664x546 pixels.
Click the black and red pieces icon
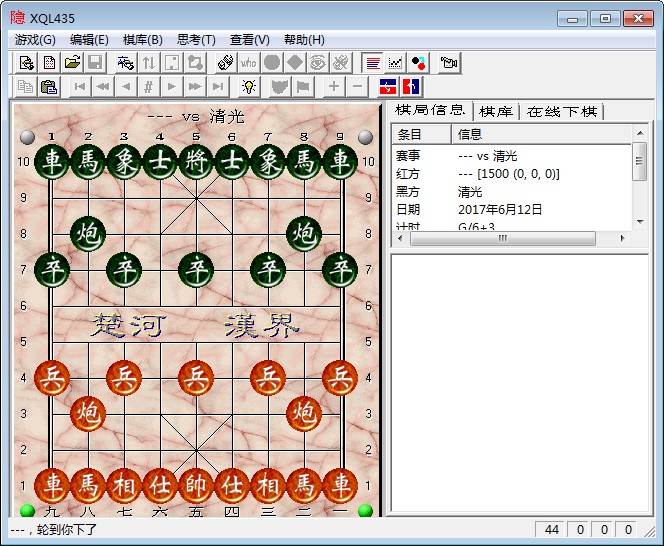418,63
